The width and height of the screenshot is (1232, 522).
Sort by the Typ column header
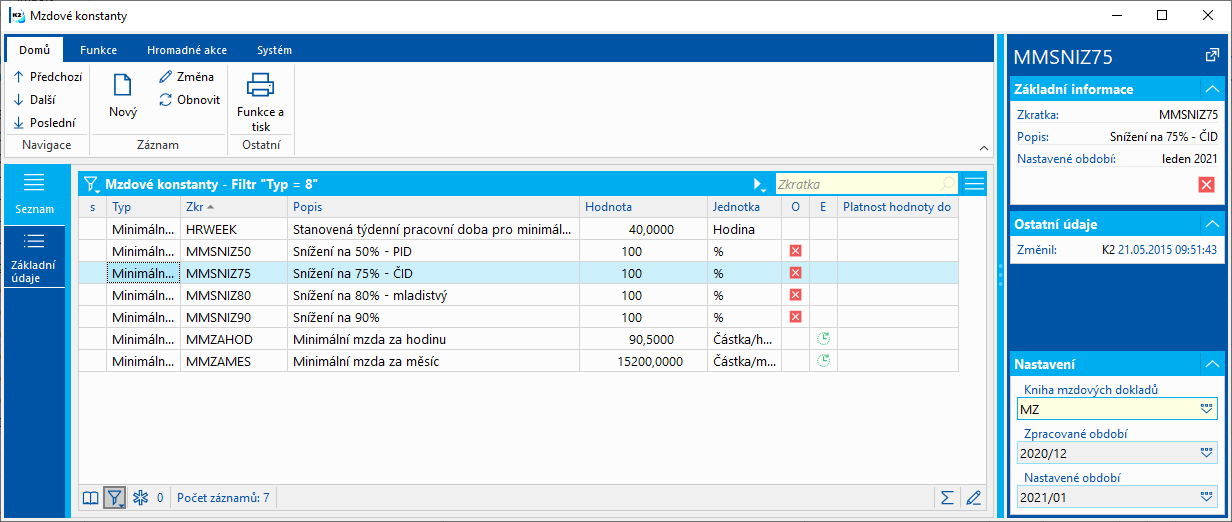143,207
